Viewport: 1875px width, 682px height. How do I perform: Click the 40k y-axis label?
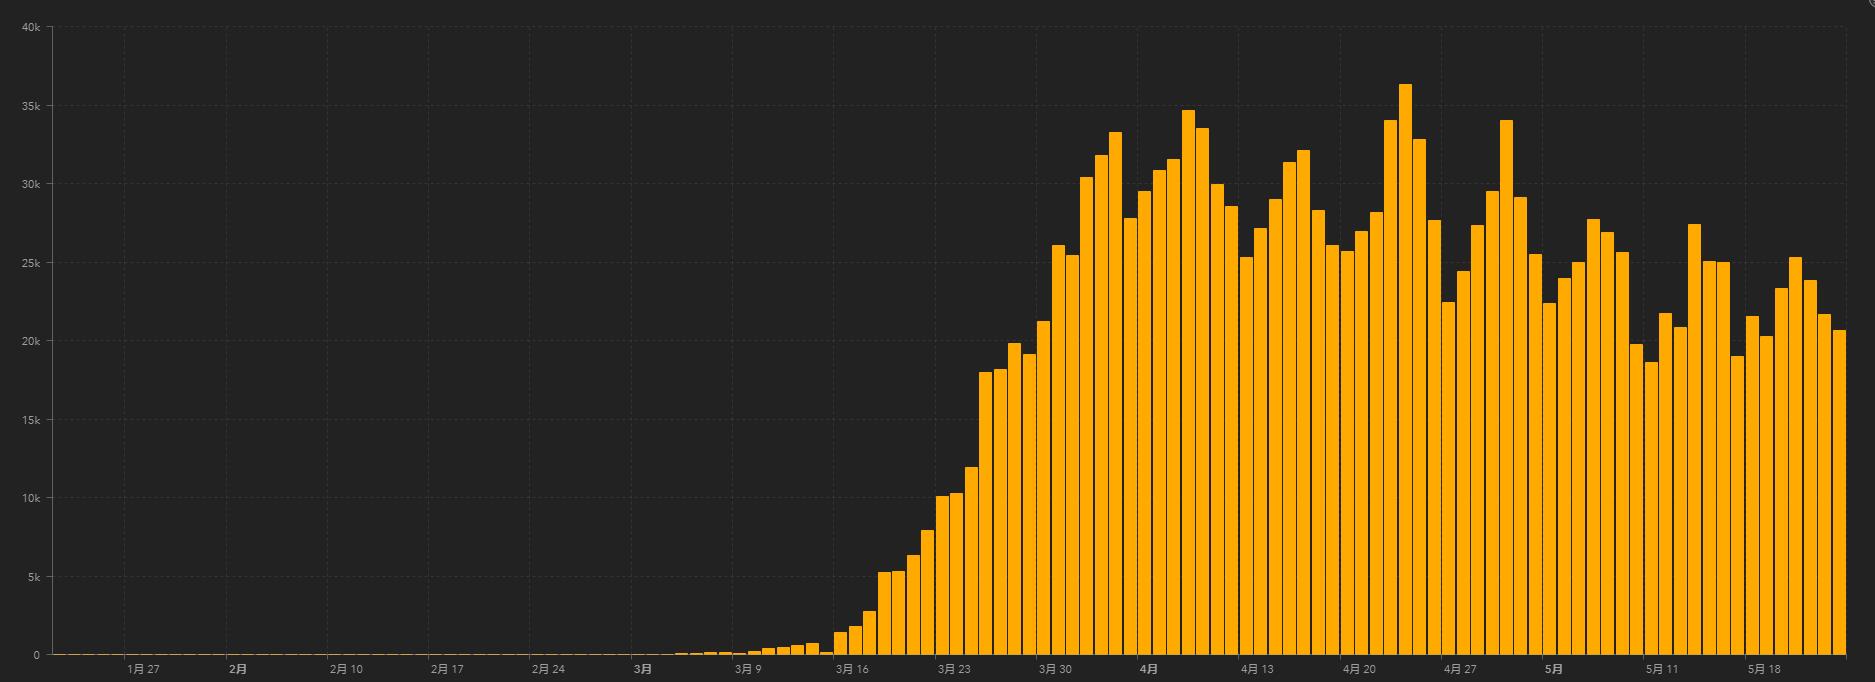point(30,28)
